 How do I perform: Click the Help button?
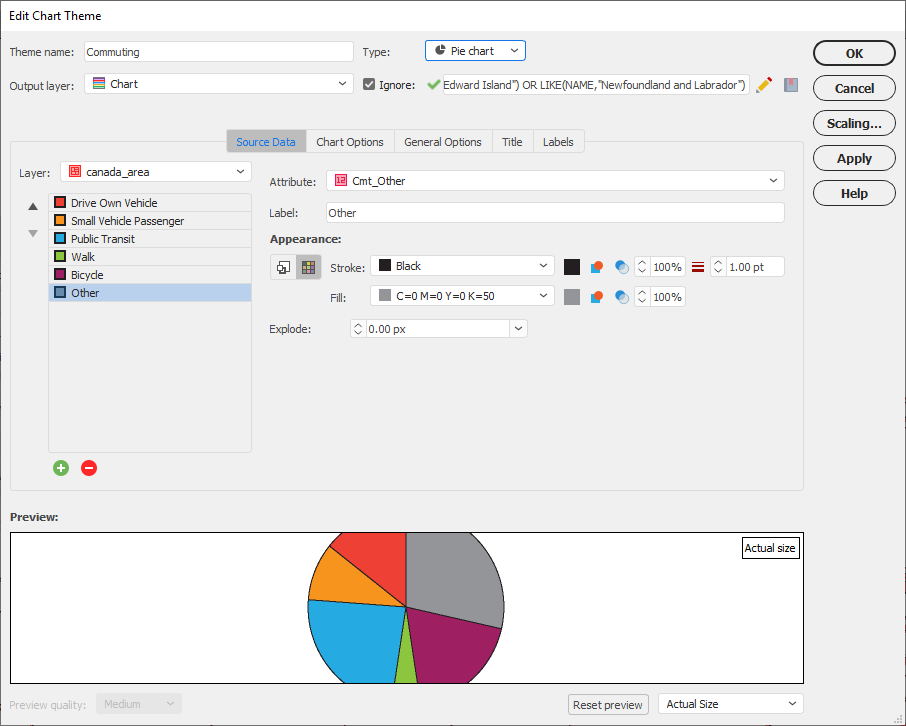click(x=854, y=193)
